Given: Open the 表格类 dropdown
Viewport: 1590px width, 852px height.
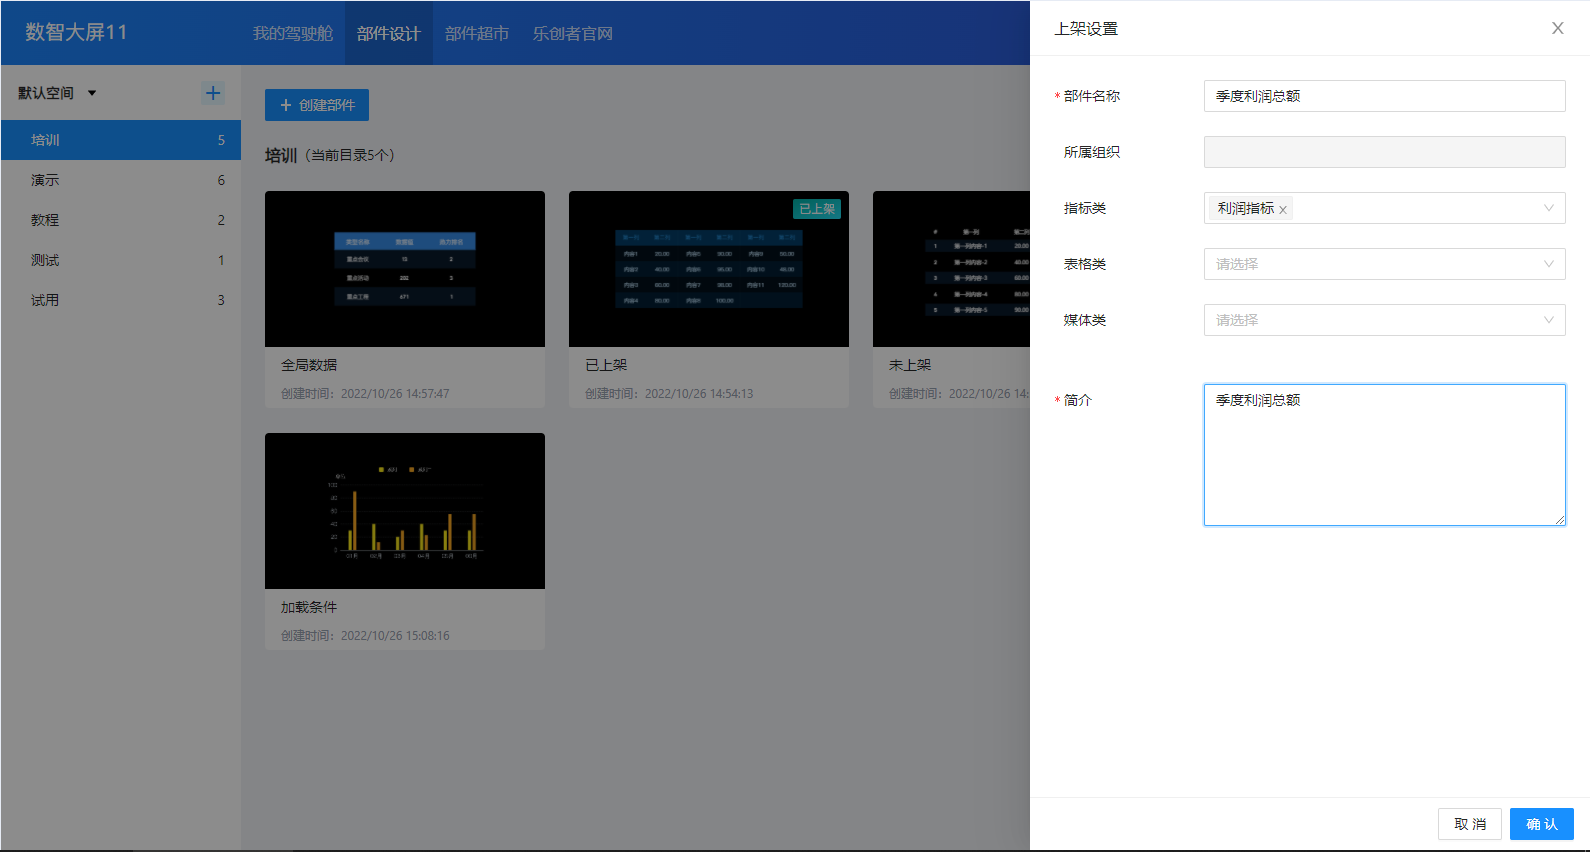Looking at the screenshot, I should click(x=1383, y=264).
